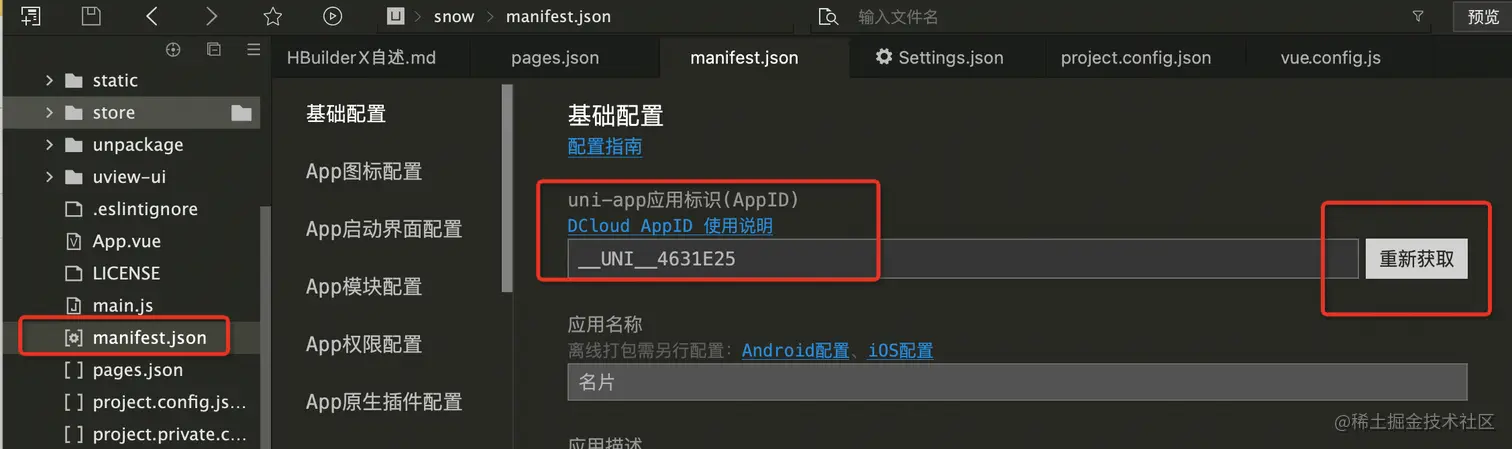This screenshot has height=449, width=1512.
Task: Switch to the Settings.json tab
Action: pos(939,58)
